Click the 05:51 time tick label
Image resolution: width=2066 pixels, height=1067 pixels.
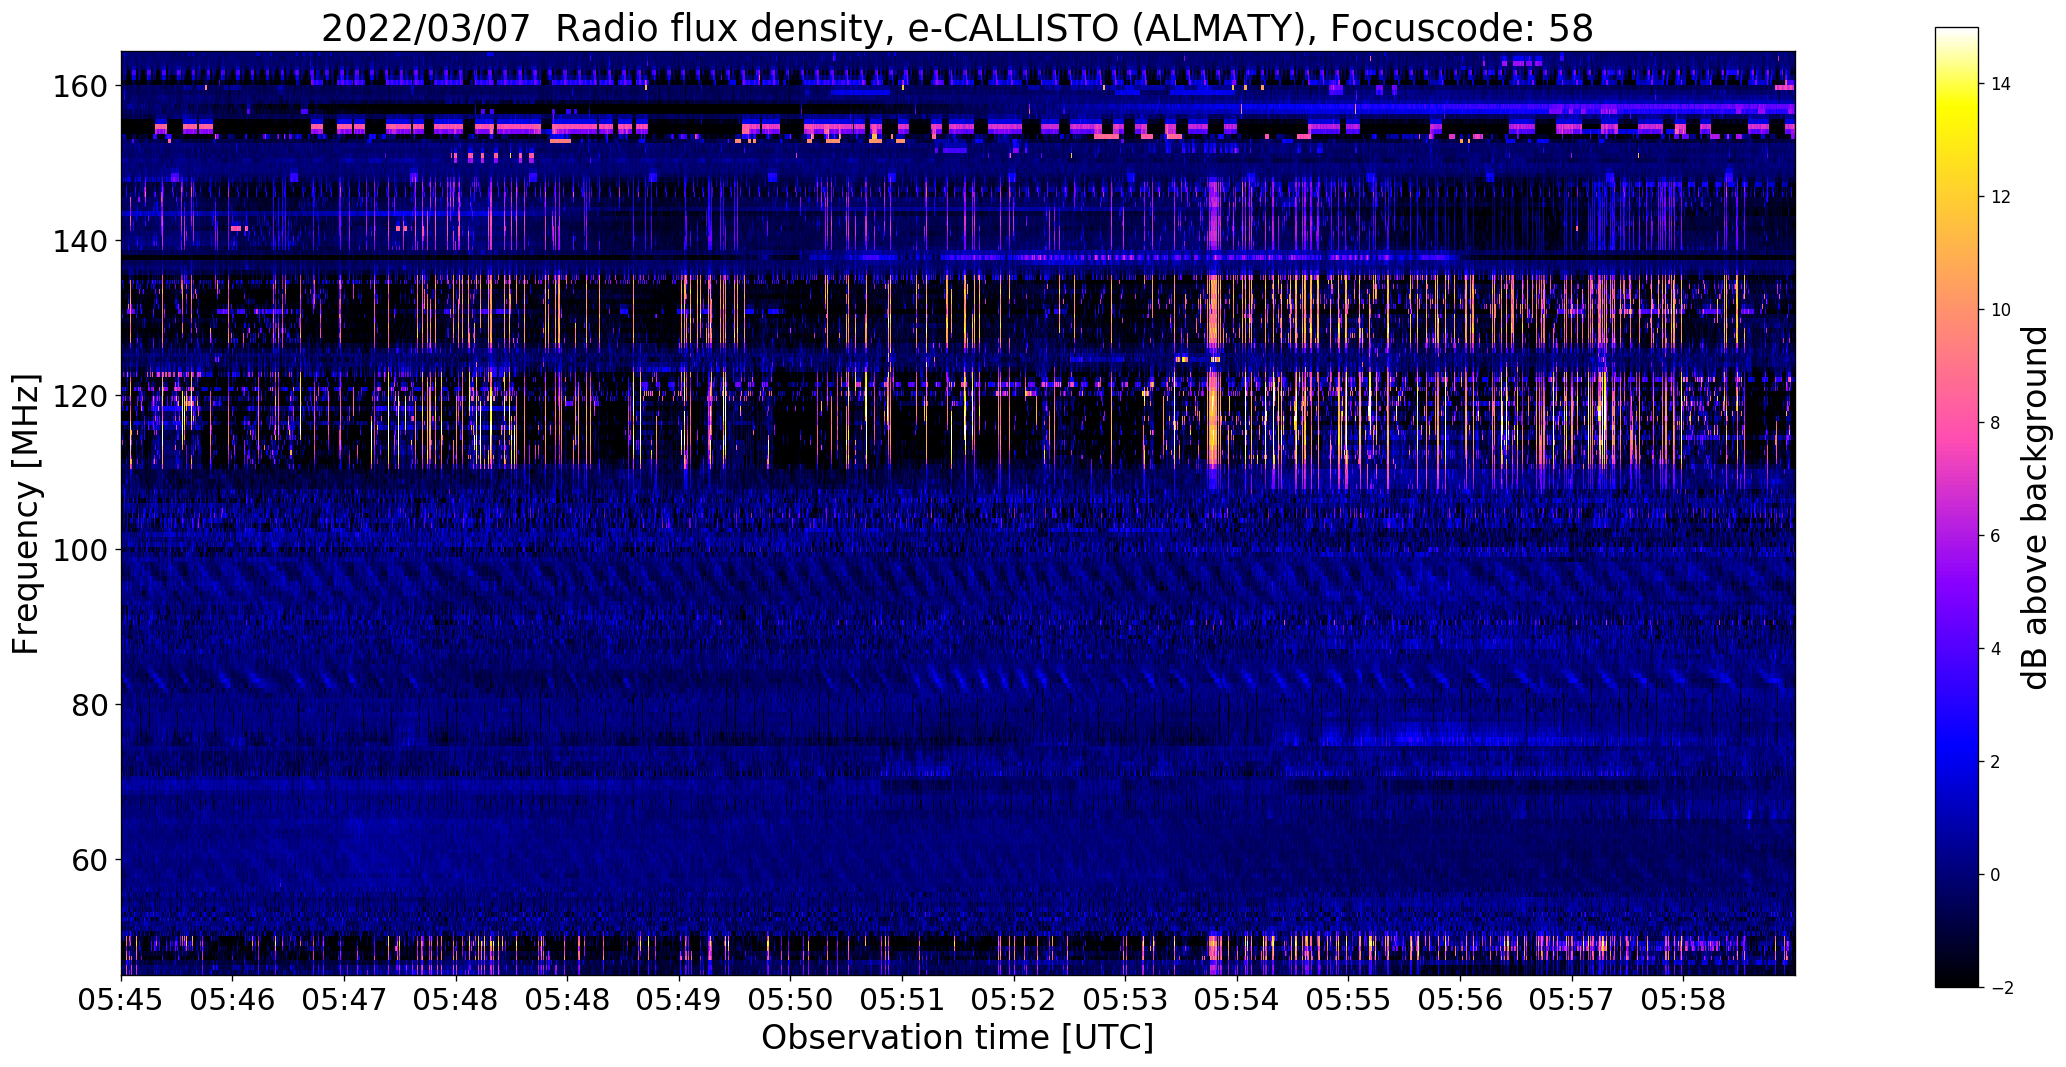click(x=902, y=1001)
